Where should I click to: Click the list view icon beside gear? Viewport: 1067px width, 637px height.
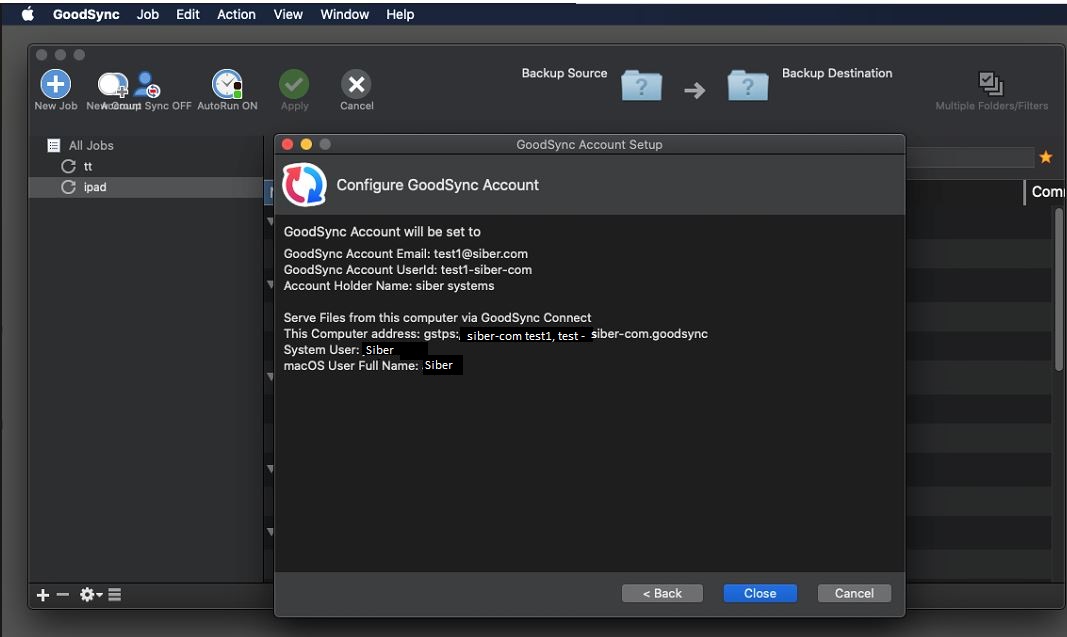tap(115, 595)
